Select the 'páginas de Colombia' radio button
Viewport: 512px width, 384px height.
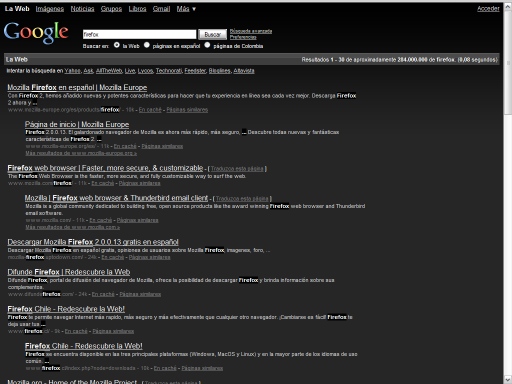pos(207,45)
